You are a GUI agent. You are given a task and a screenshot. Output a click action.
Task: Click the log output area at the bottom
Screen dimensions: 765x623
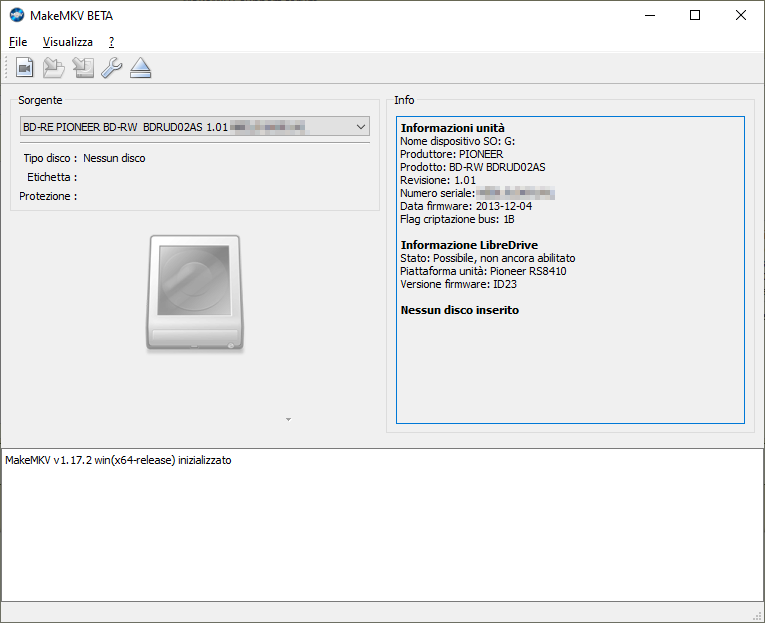(382, 525)
